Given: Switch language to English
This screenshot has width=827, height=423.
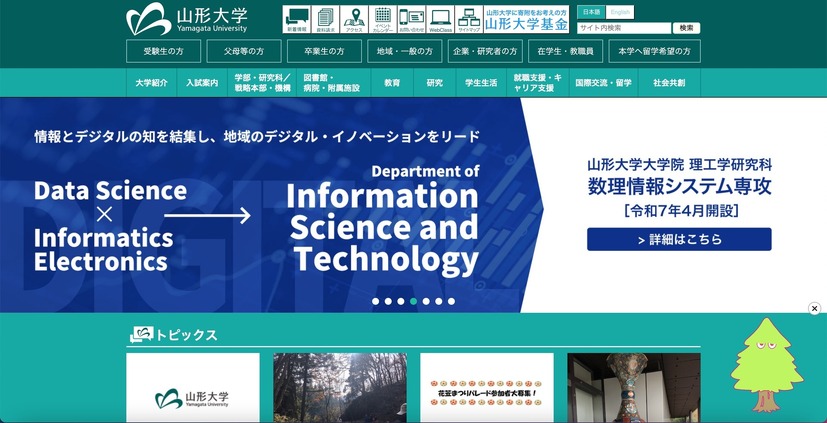Looking at the screenshot, I should (620, 11).
